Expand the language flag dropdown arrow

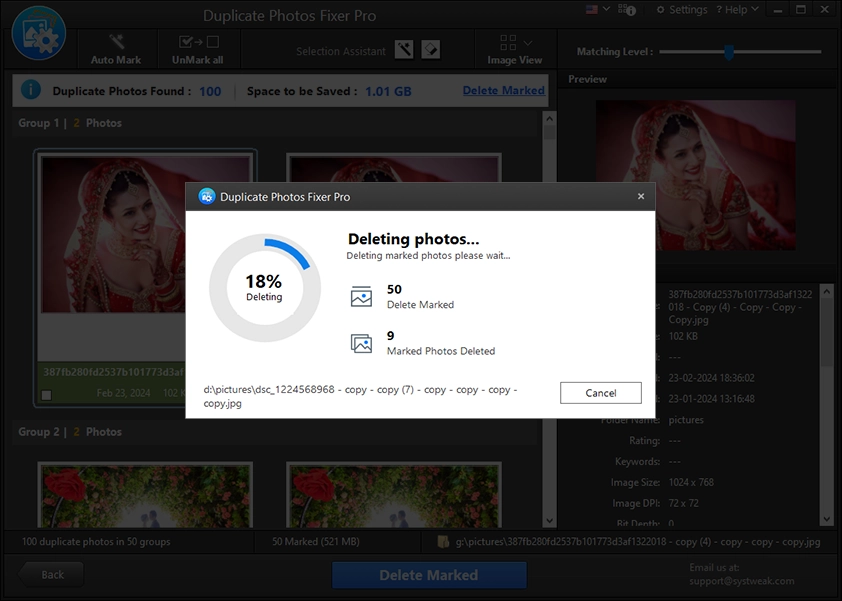coord(607,9)
